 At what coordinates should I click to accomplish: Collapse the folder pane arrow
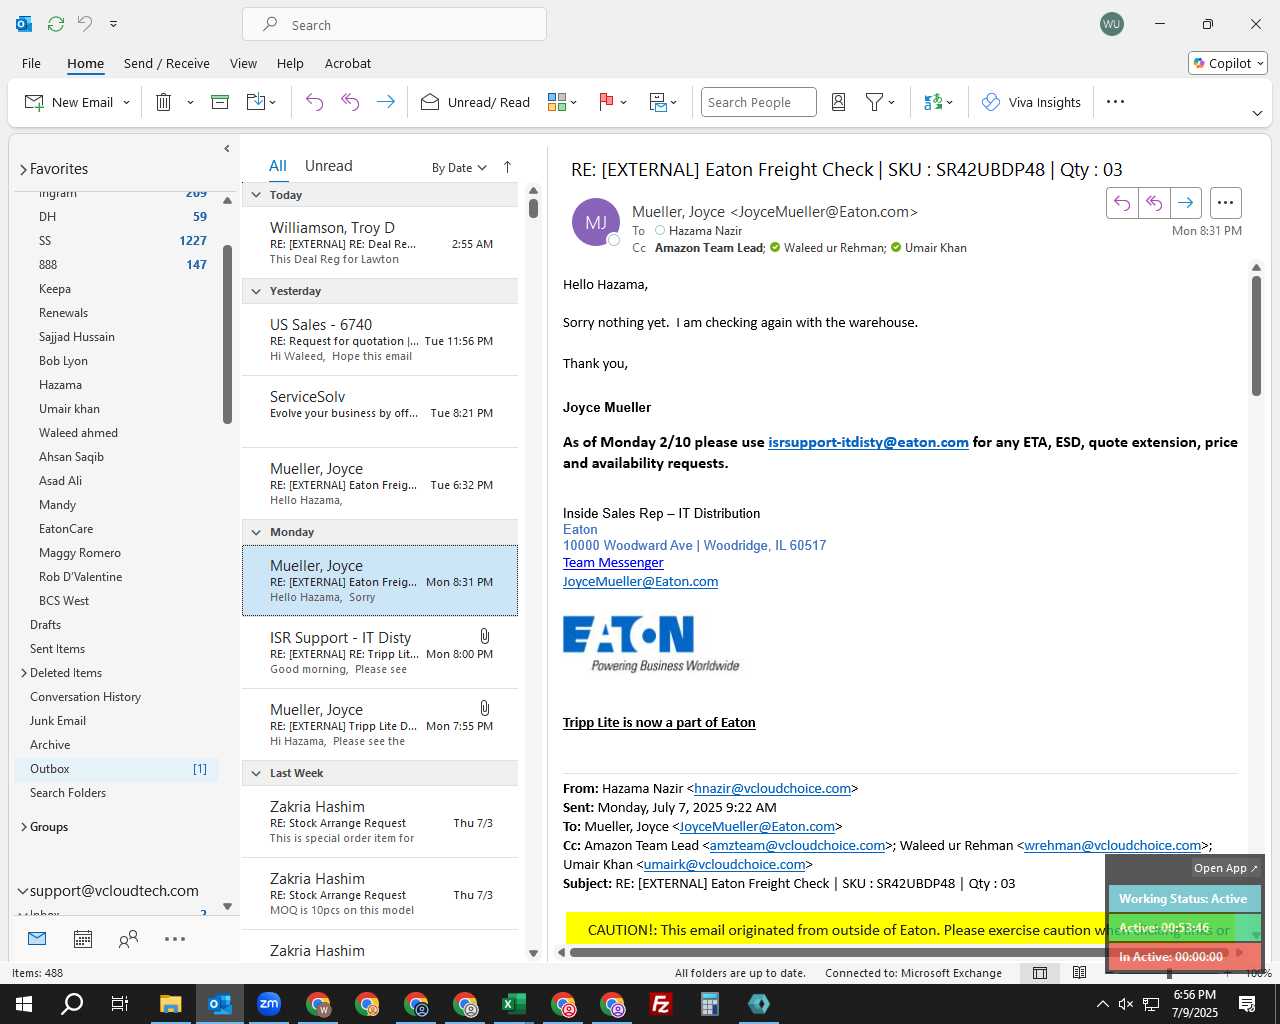pyautogui.click(x=227, y=149)
